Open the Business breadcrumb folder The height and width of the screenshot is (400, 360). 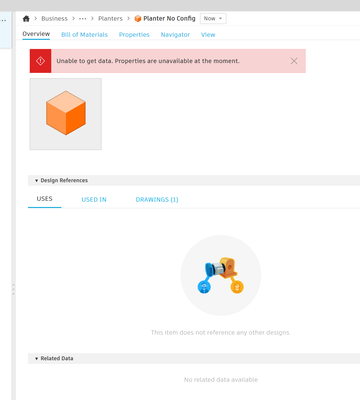click(54, 19)
